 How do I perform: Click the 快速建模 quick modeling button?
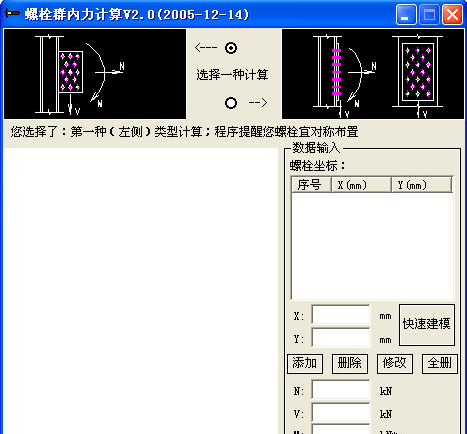(427, 324)
